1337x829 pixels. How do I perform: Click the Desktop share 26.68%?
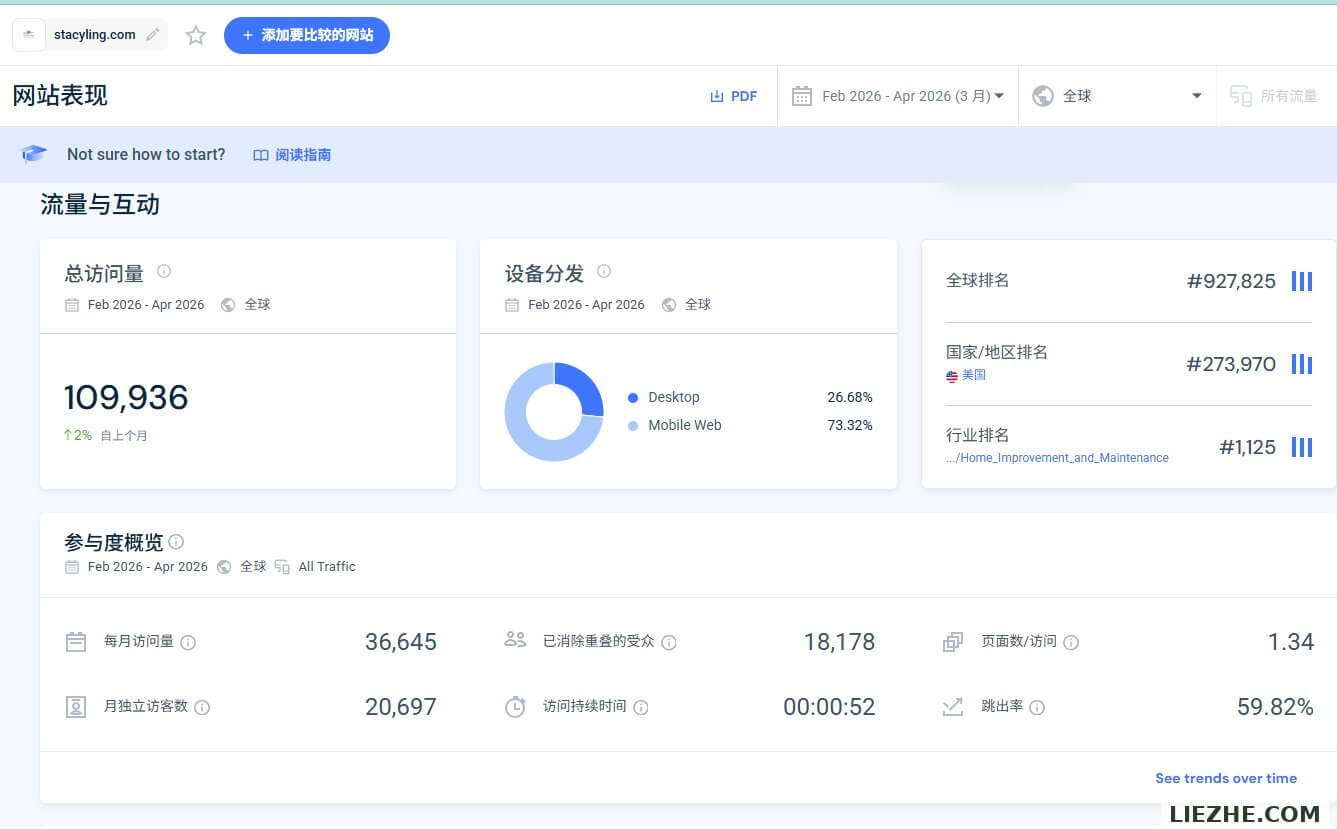tap(850, 398)
